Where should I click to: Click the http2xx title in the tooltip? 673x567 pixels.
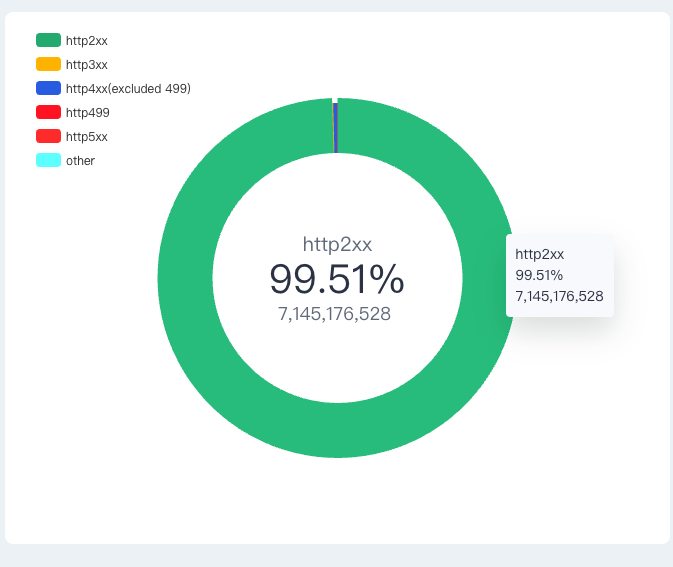(540, 254)
